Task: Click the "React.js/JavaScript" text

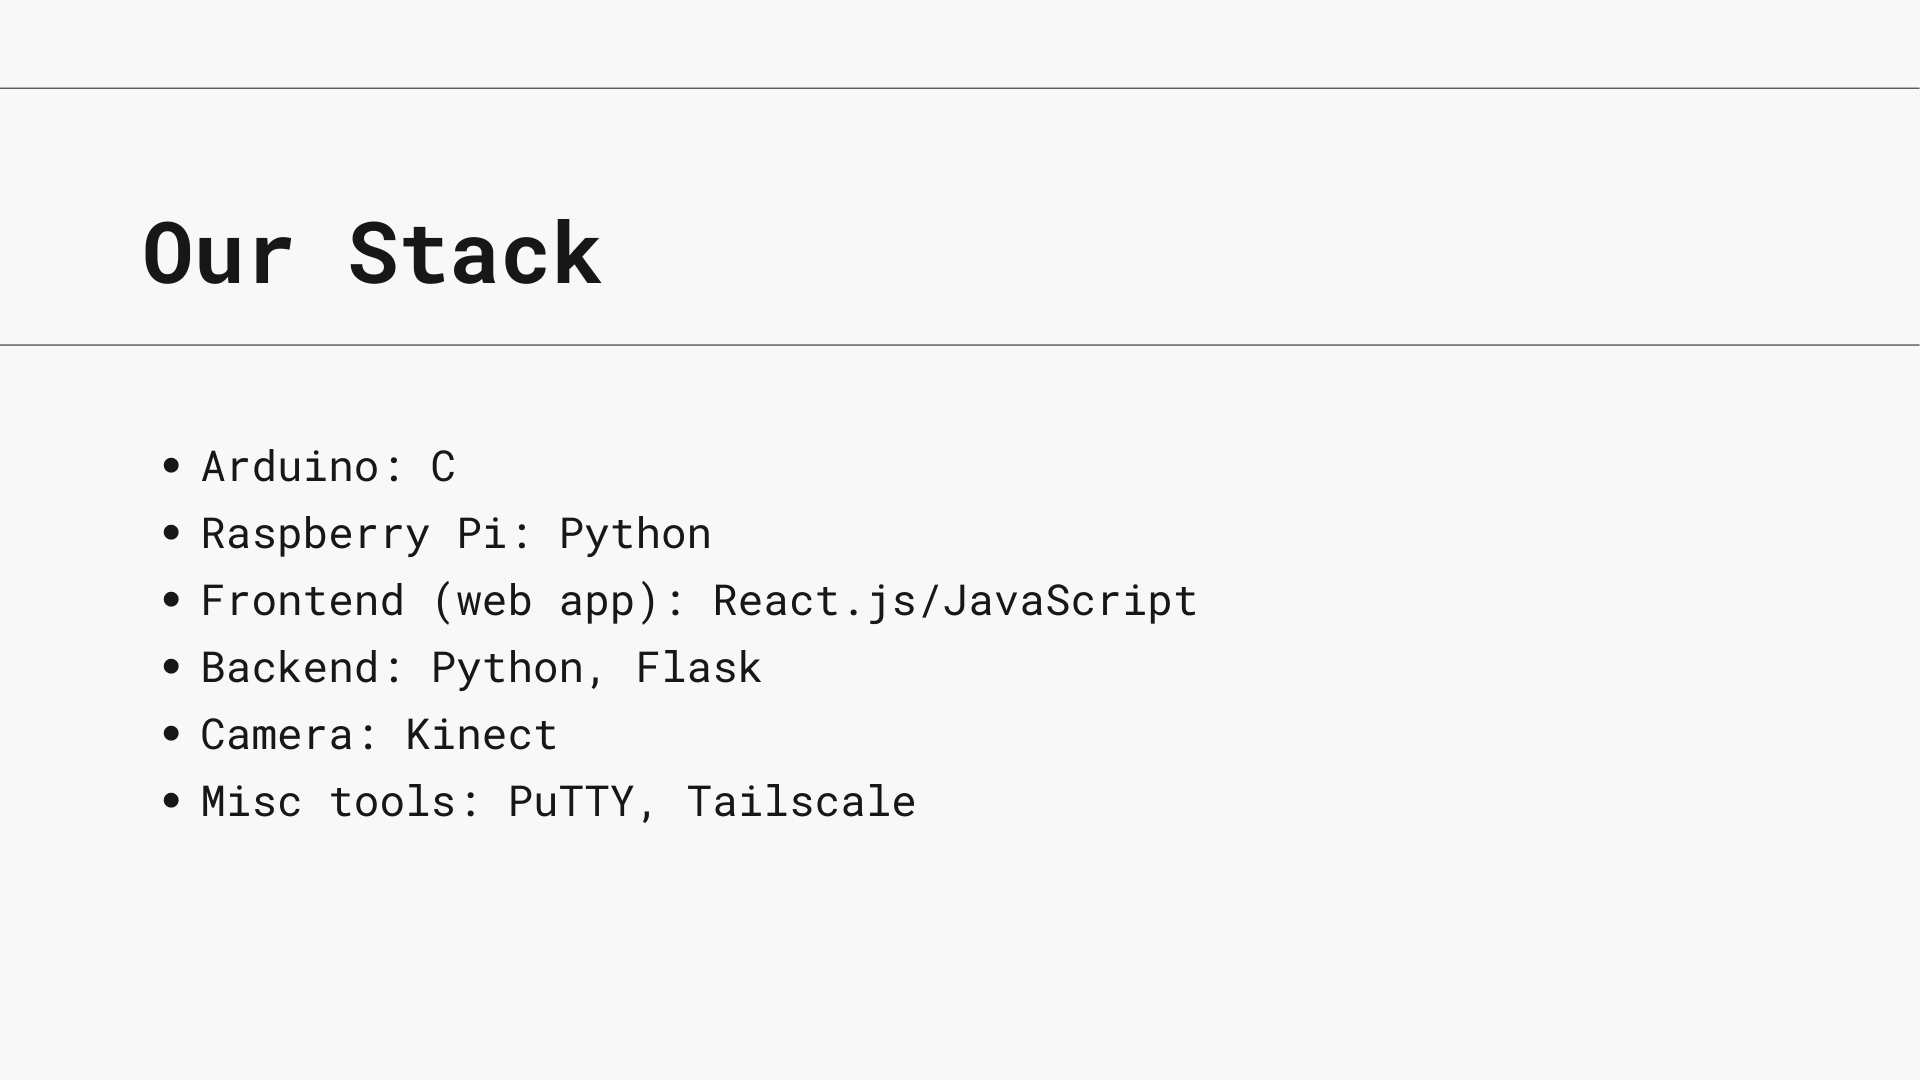Action: (955, 601)
